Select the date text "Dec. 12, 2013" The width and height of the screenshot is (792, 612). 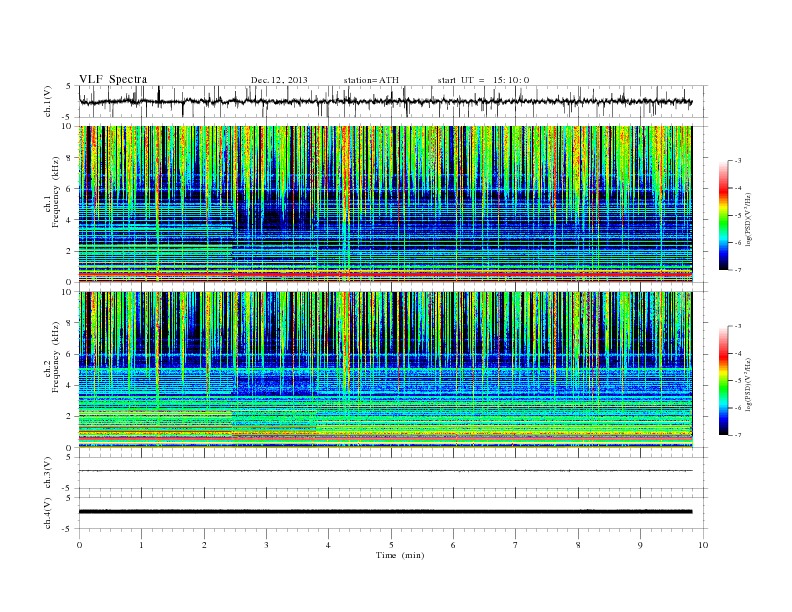pos(279,80)
